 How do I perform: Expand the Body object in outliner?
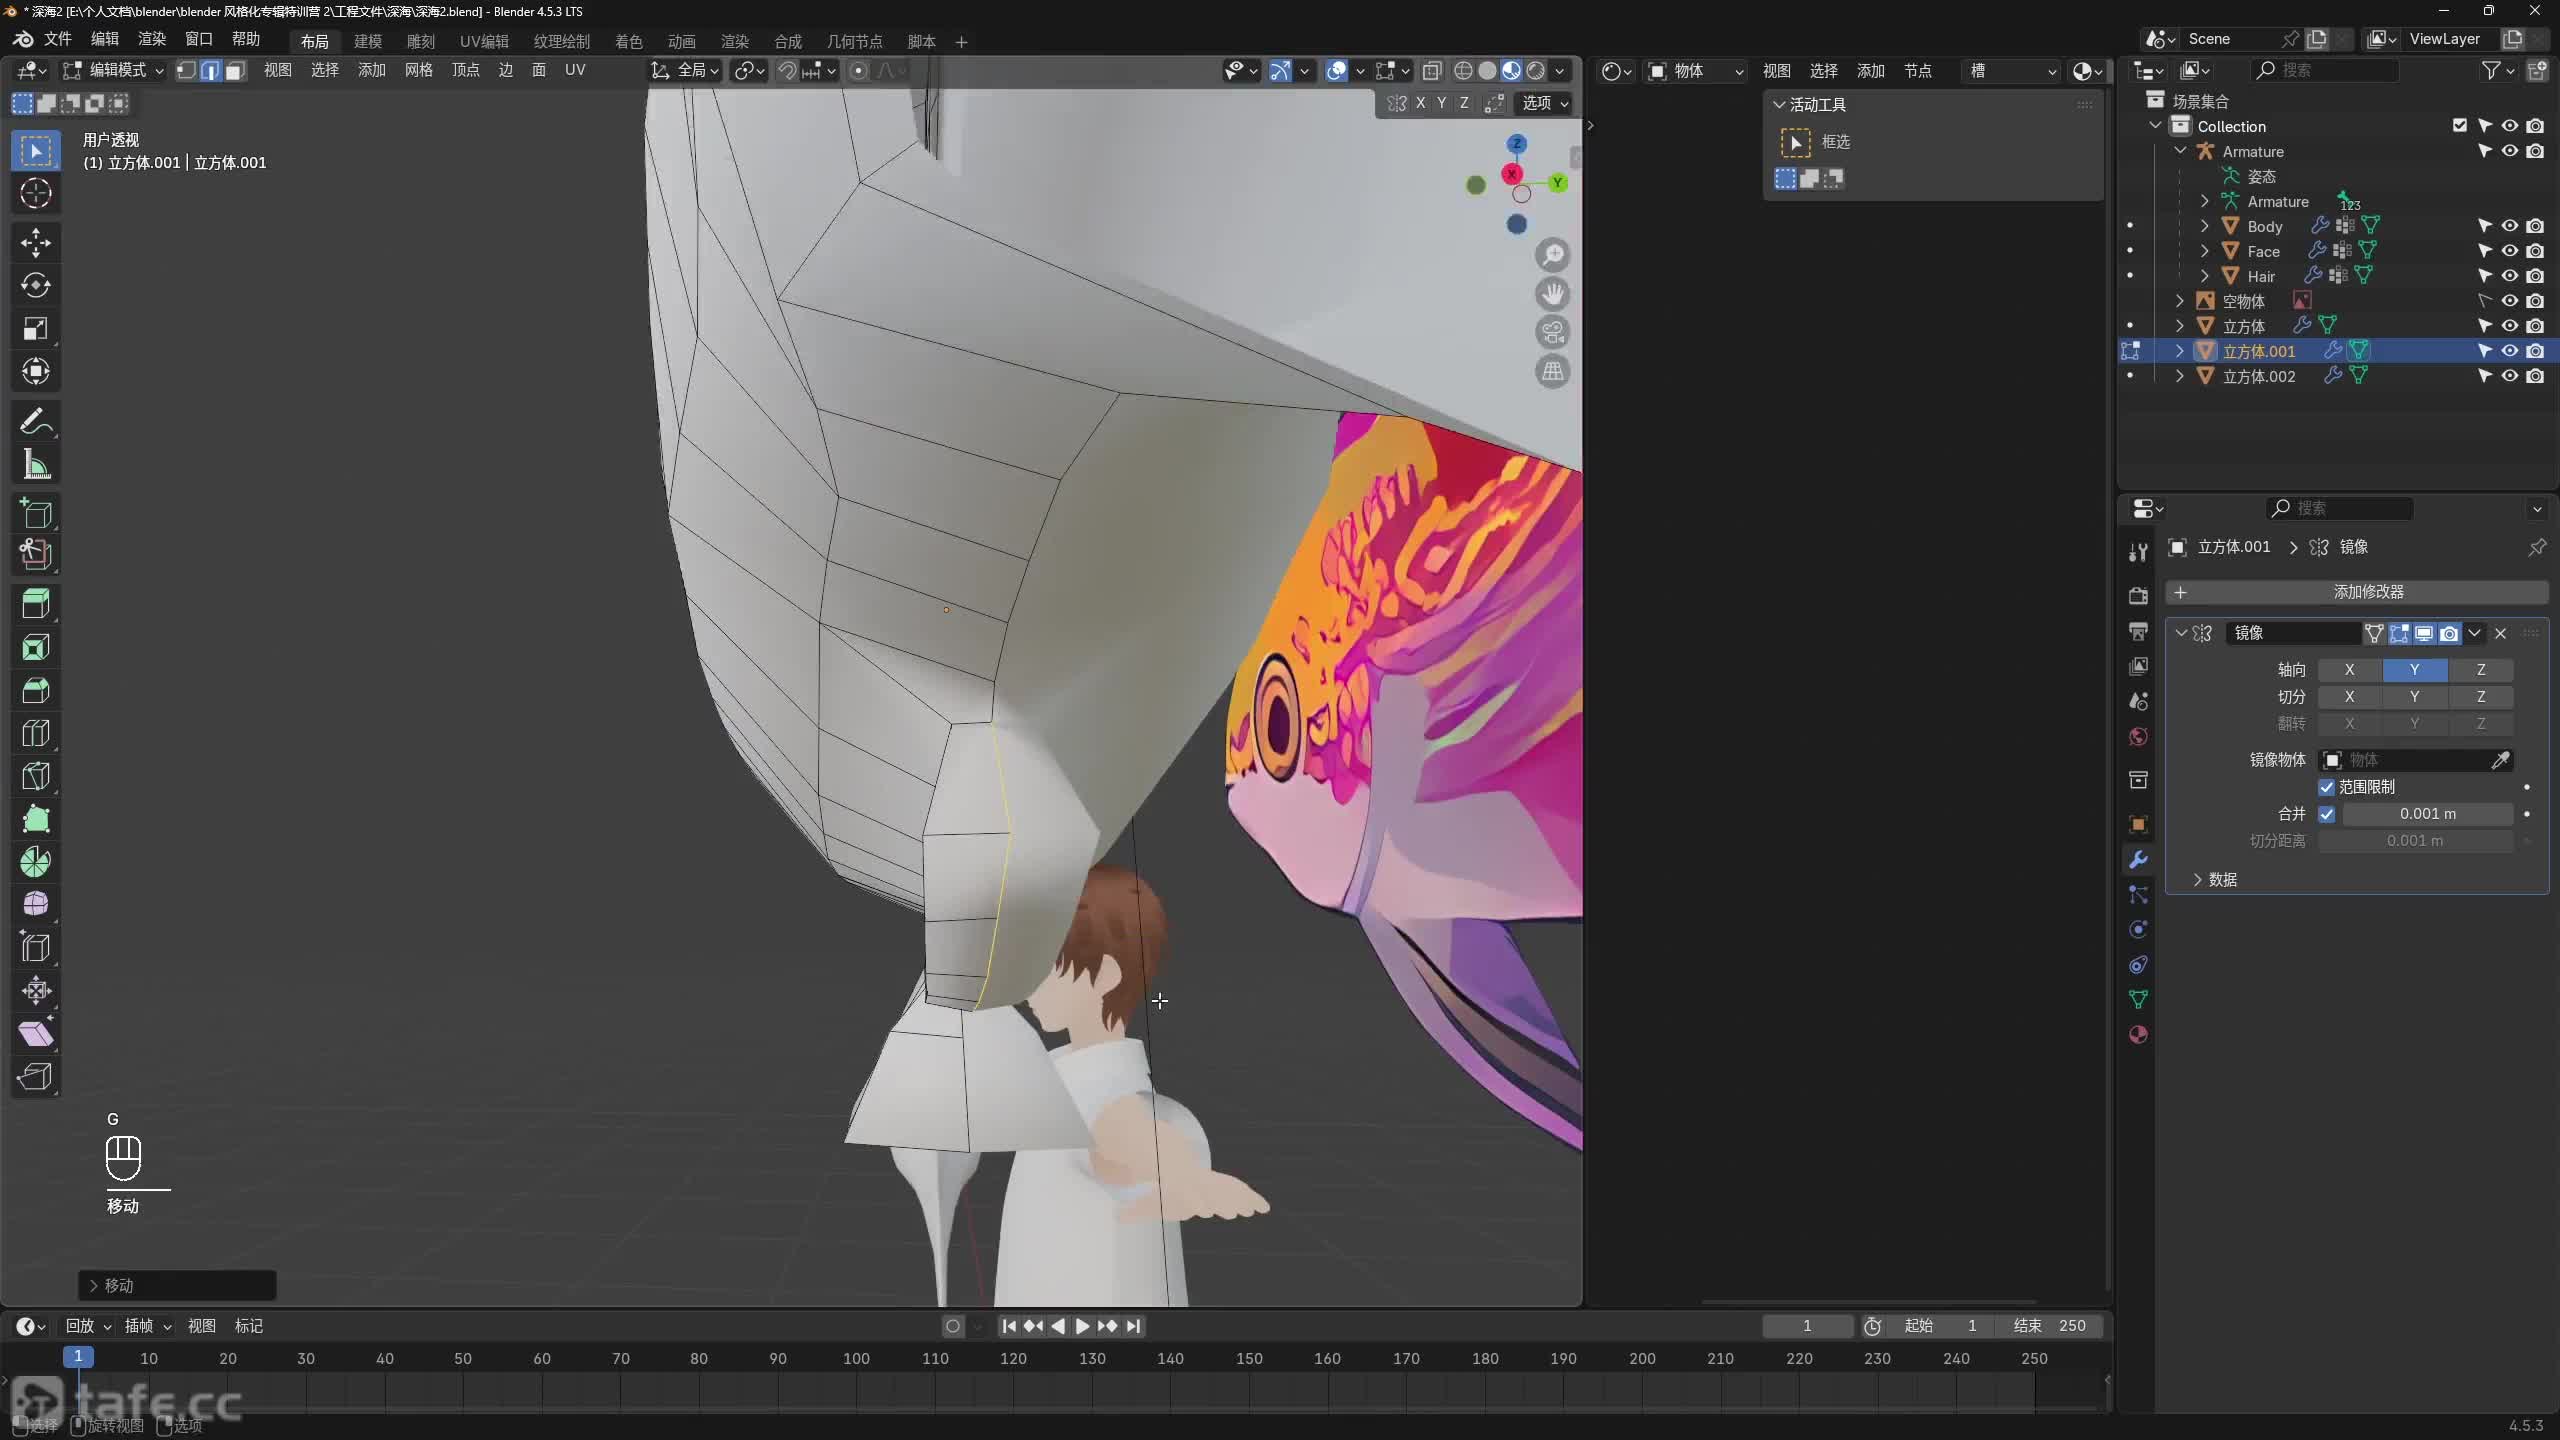pos(2205,226)
